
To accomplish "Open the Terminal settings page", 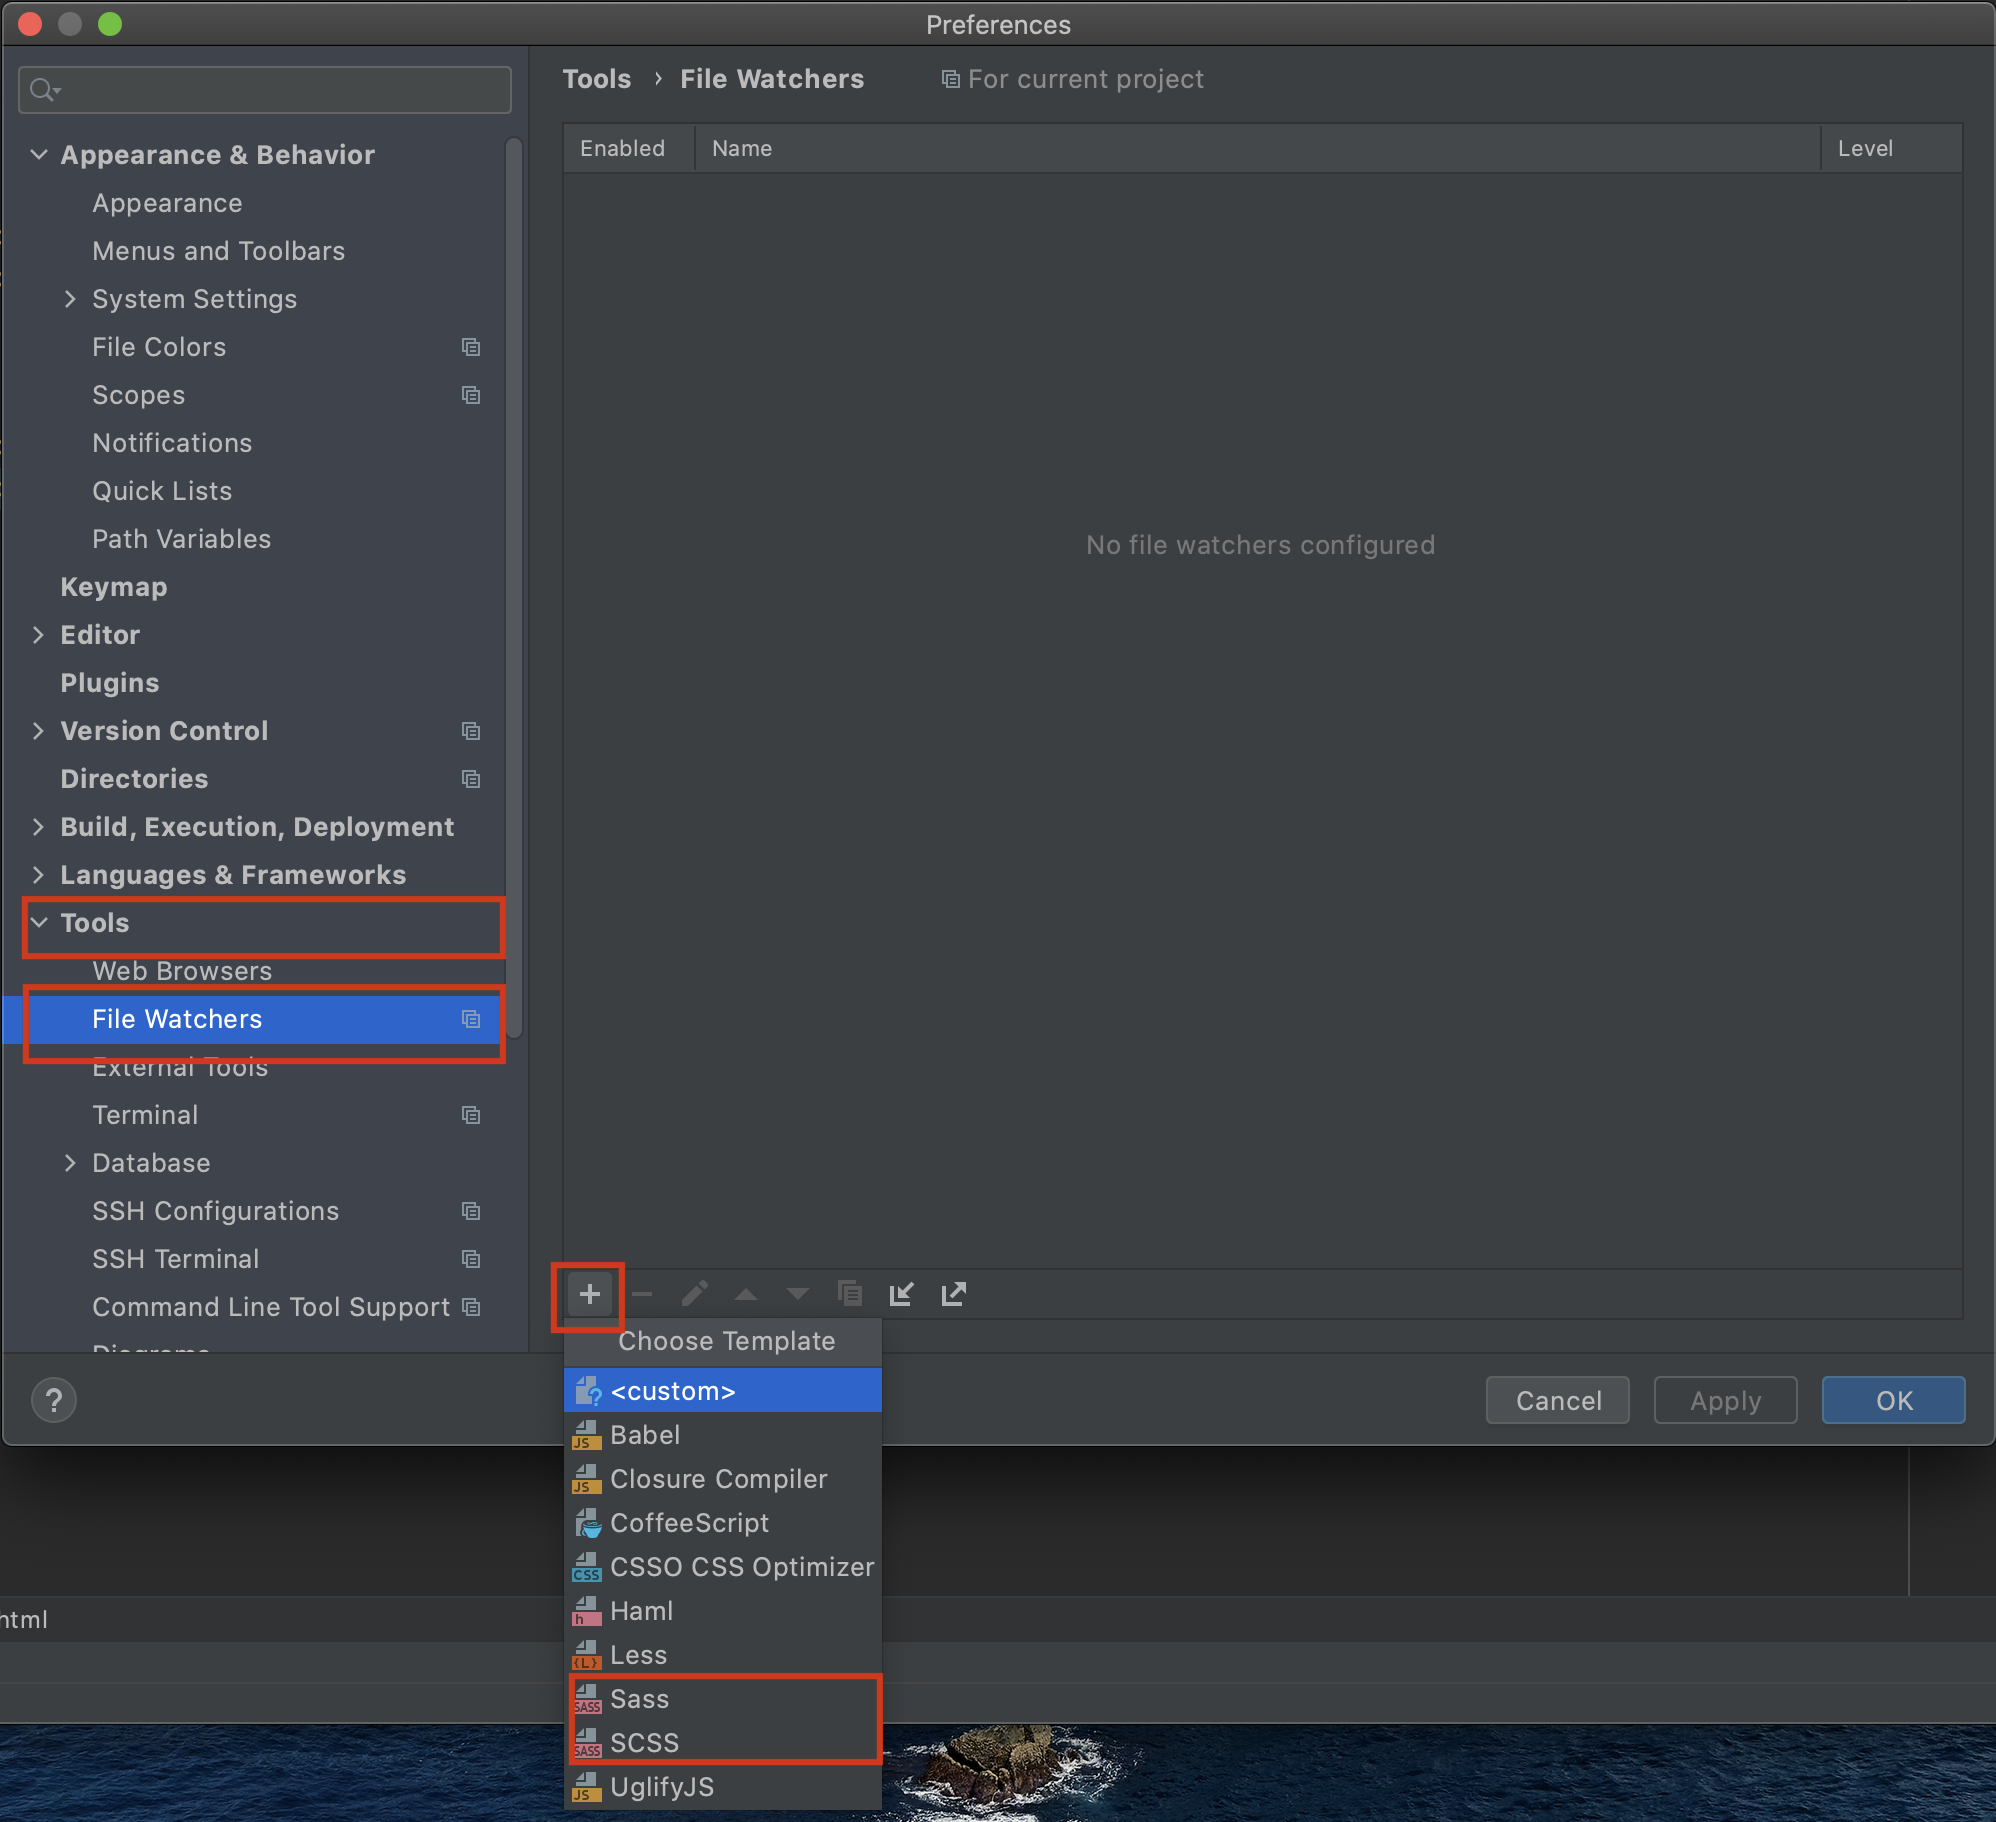I will coord(145,1115).
